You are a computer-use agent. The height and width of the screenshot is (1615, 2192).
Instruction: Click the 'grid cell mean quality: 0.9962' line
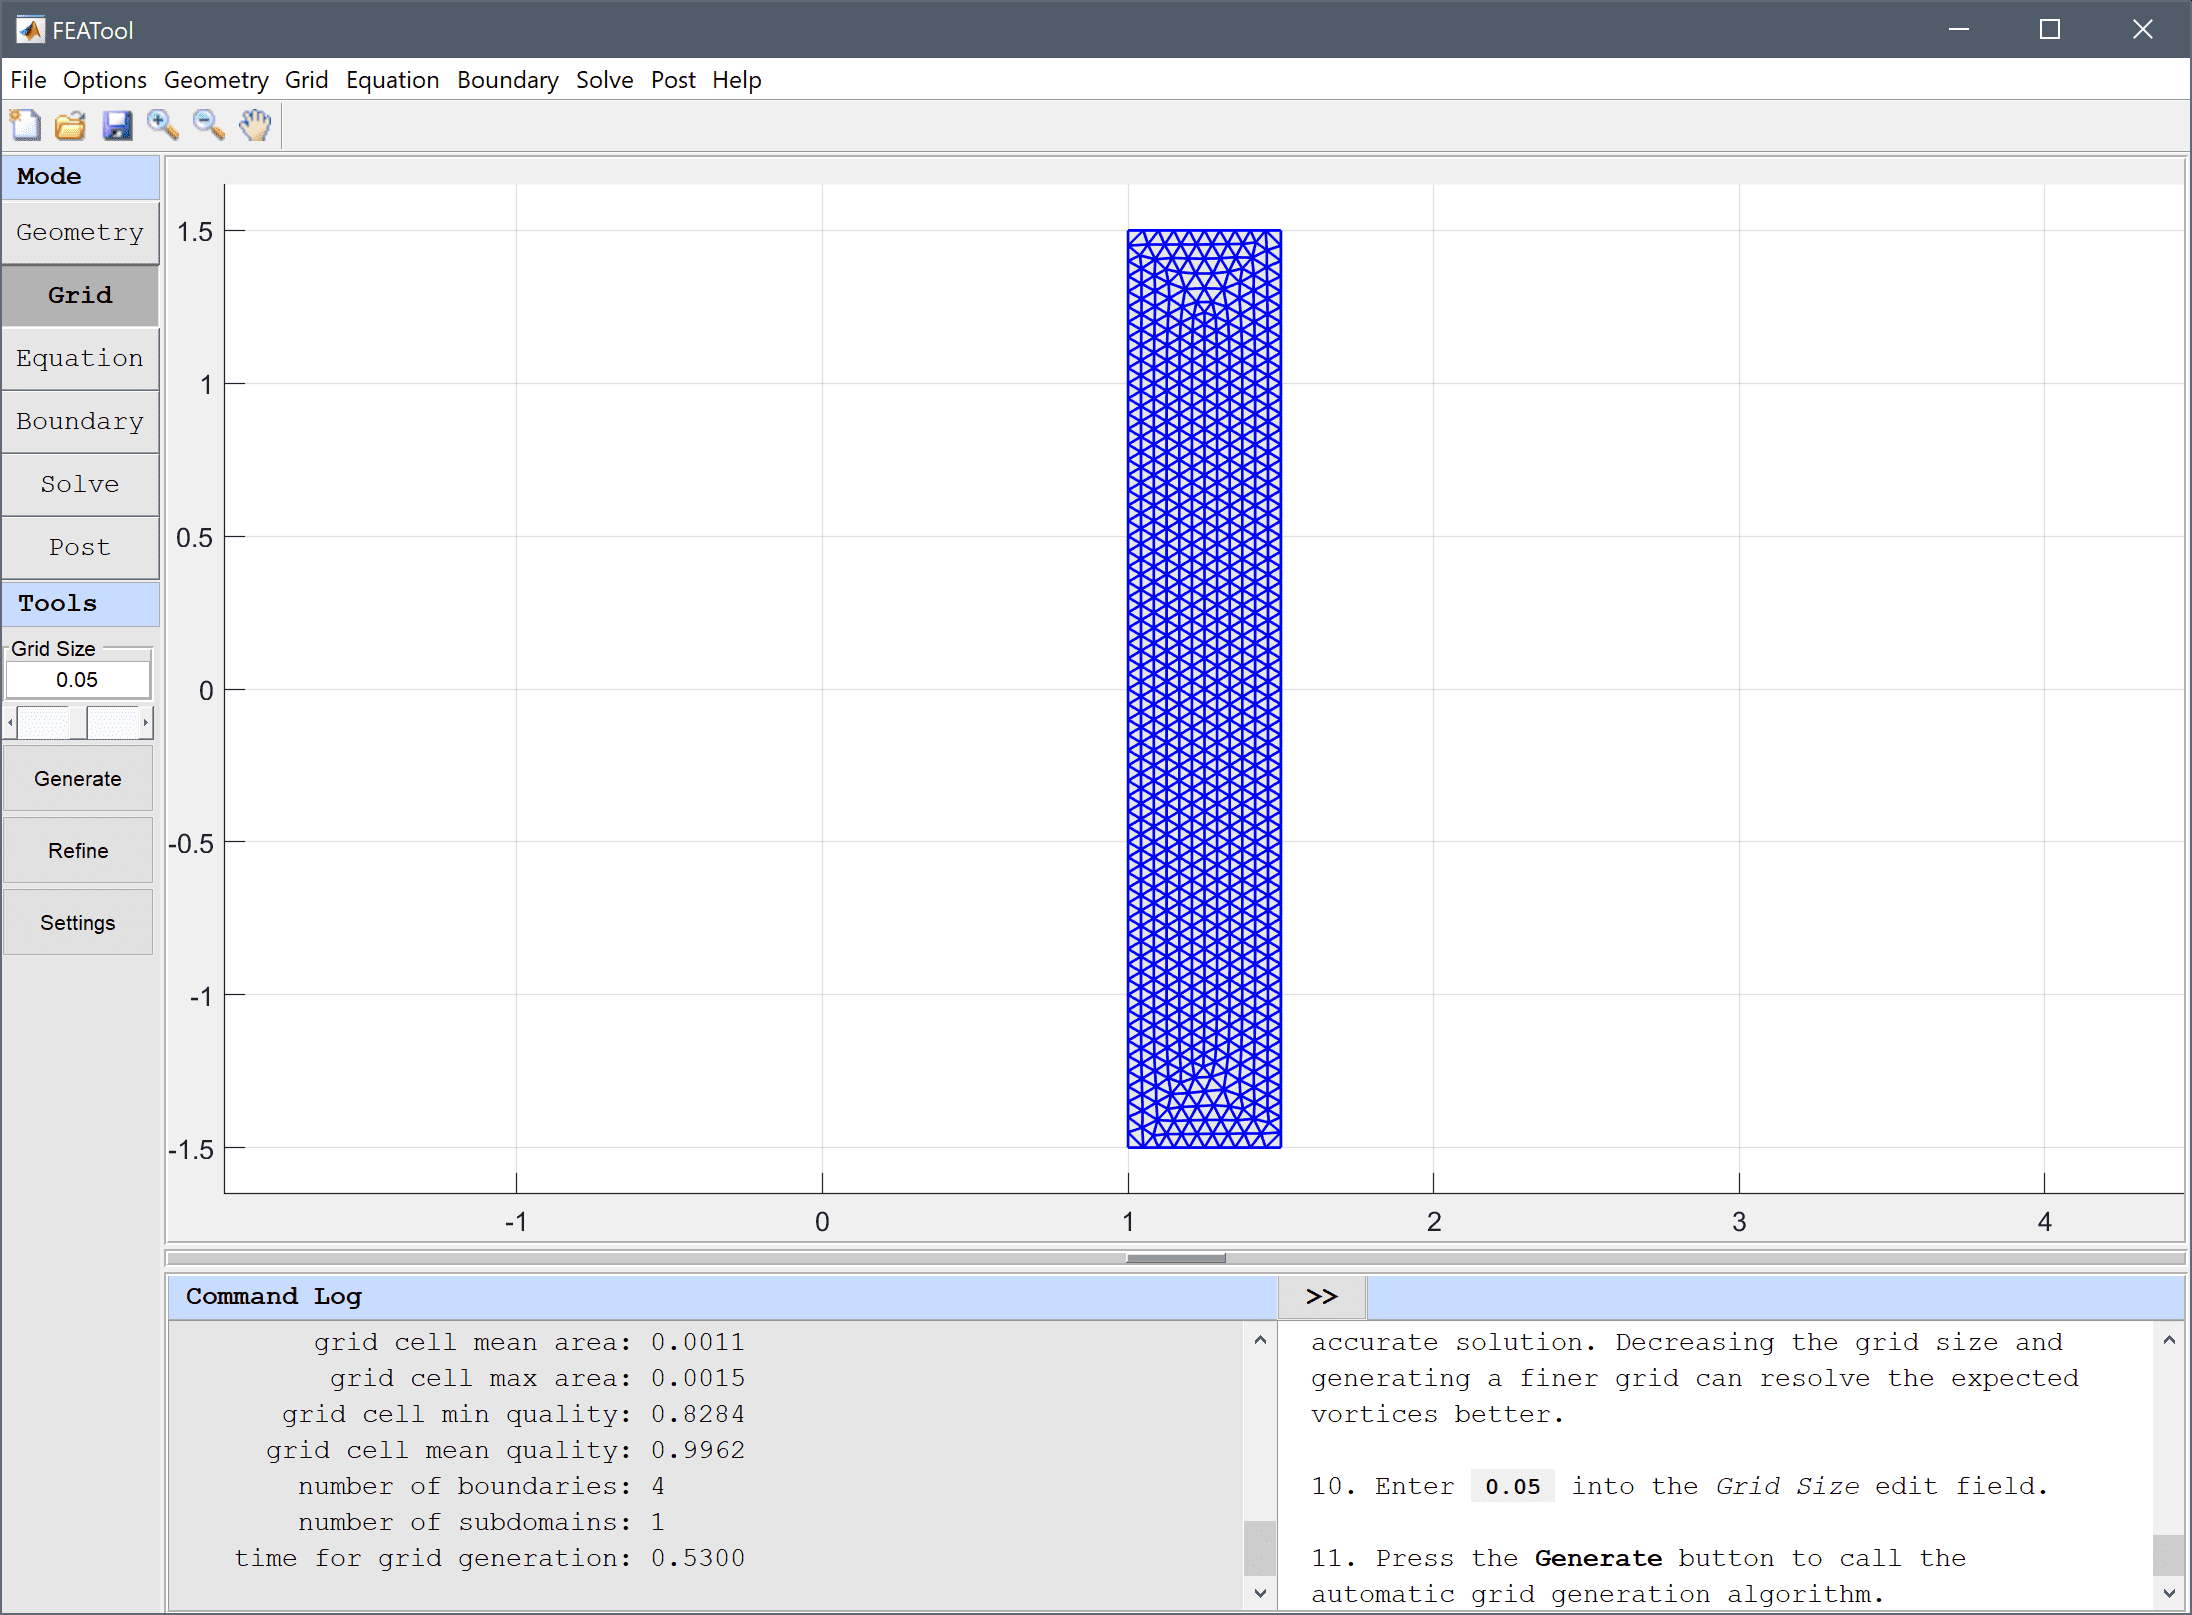[x=505, y=1450]
